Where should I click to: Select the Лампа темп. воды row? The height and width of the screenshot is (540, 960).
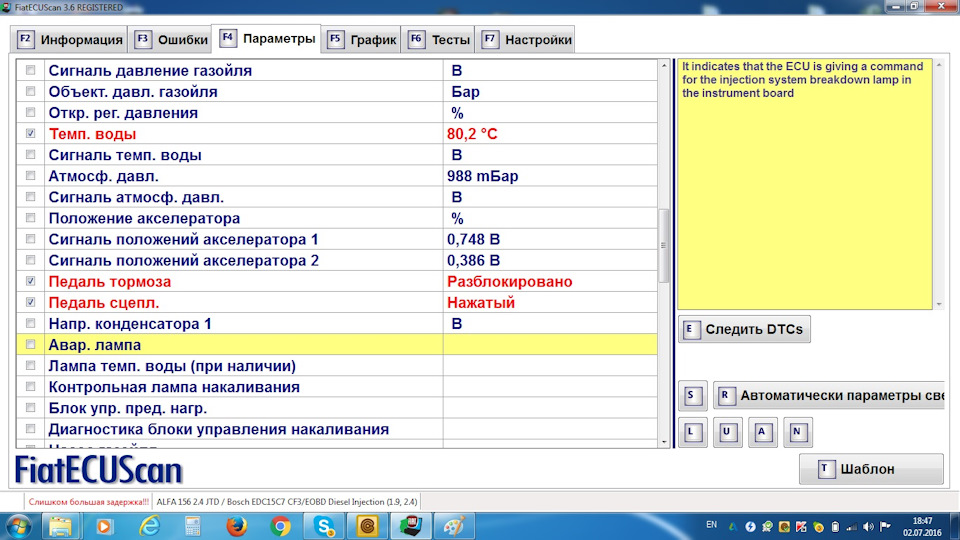[337, 366]
